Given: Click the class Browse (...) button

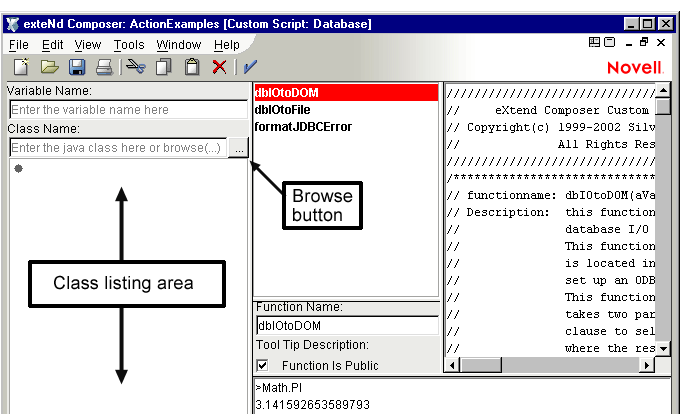Looking at the screenshot, I should [x=239, y=148].
